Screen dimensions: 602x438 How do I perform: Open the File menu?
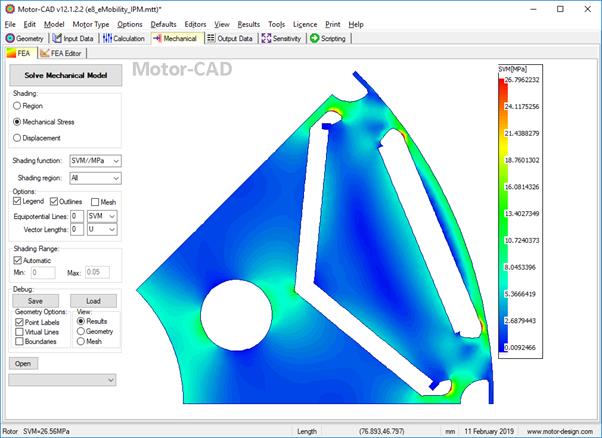(10, 24)
